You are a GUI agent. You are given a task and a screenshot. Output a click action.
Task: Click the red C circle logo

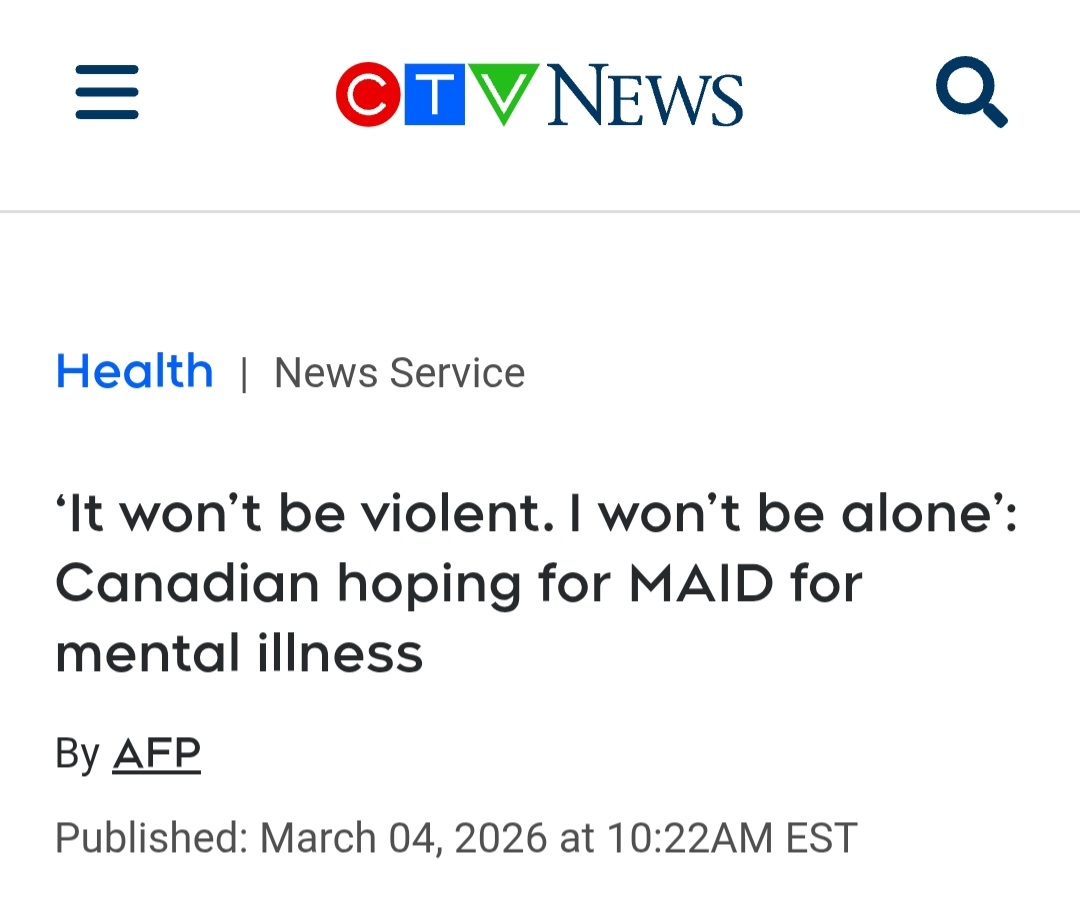tap(367, 95)
